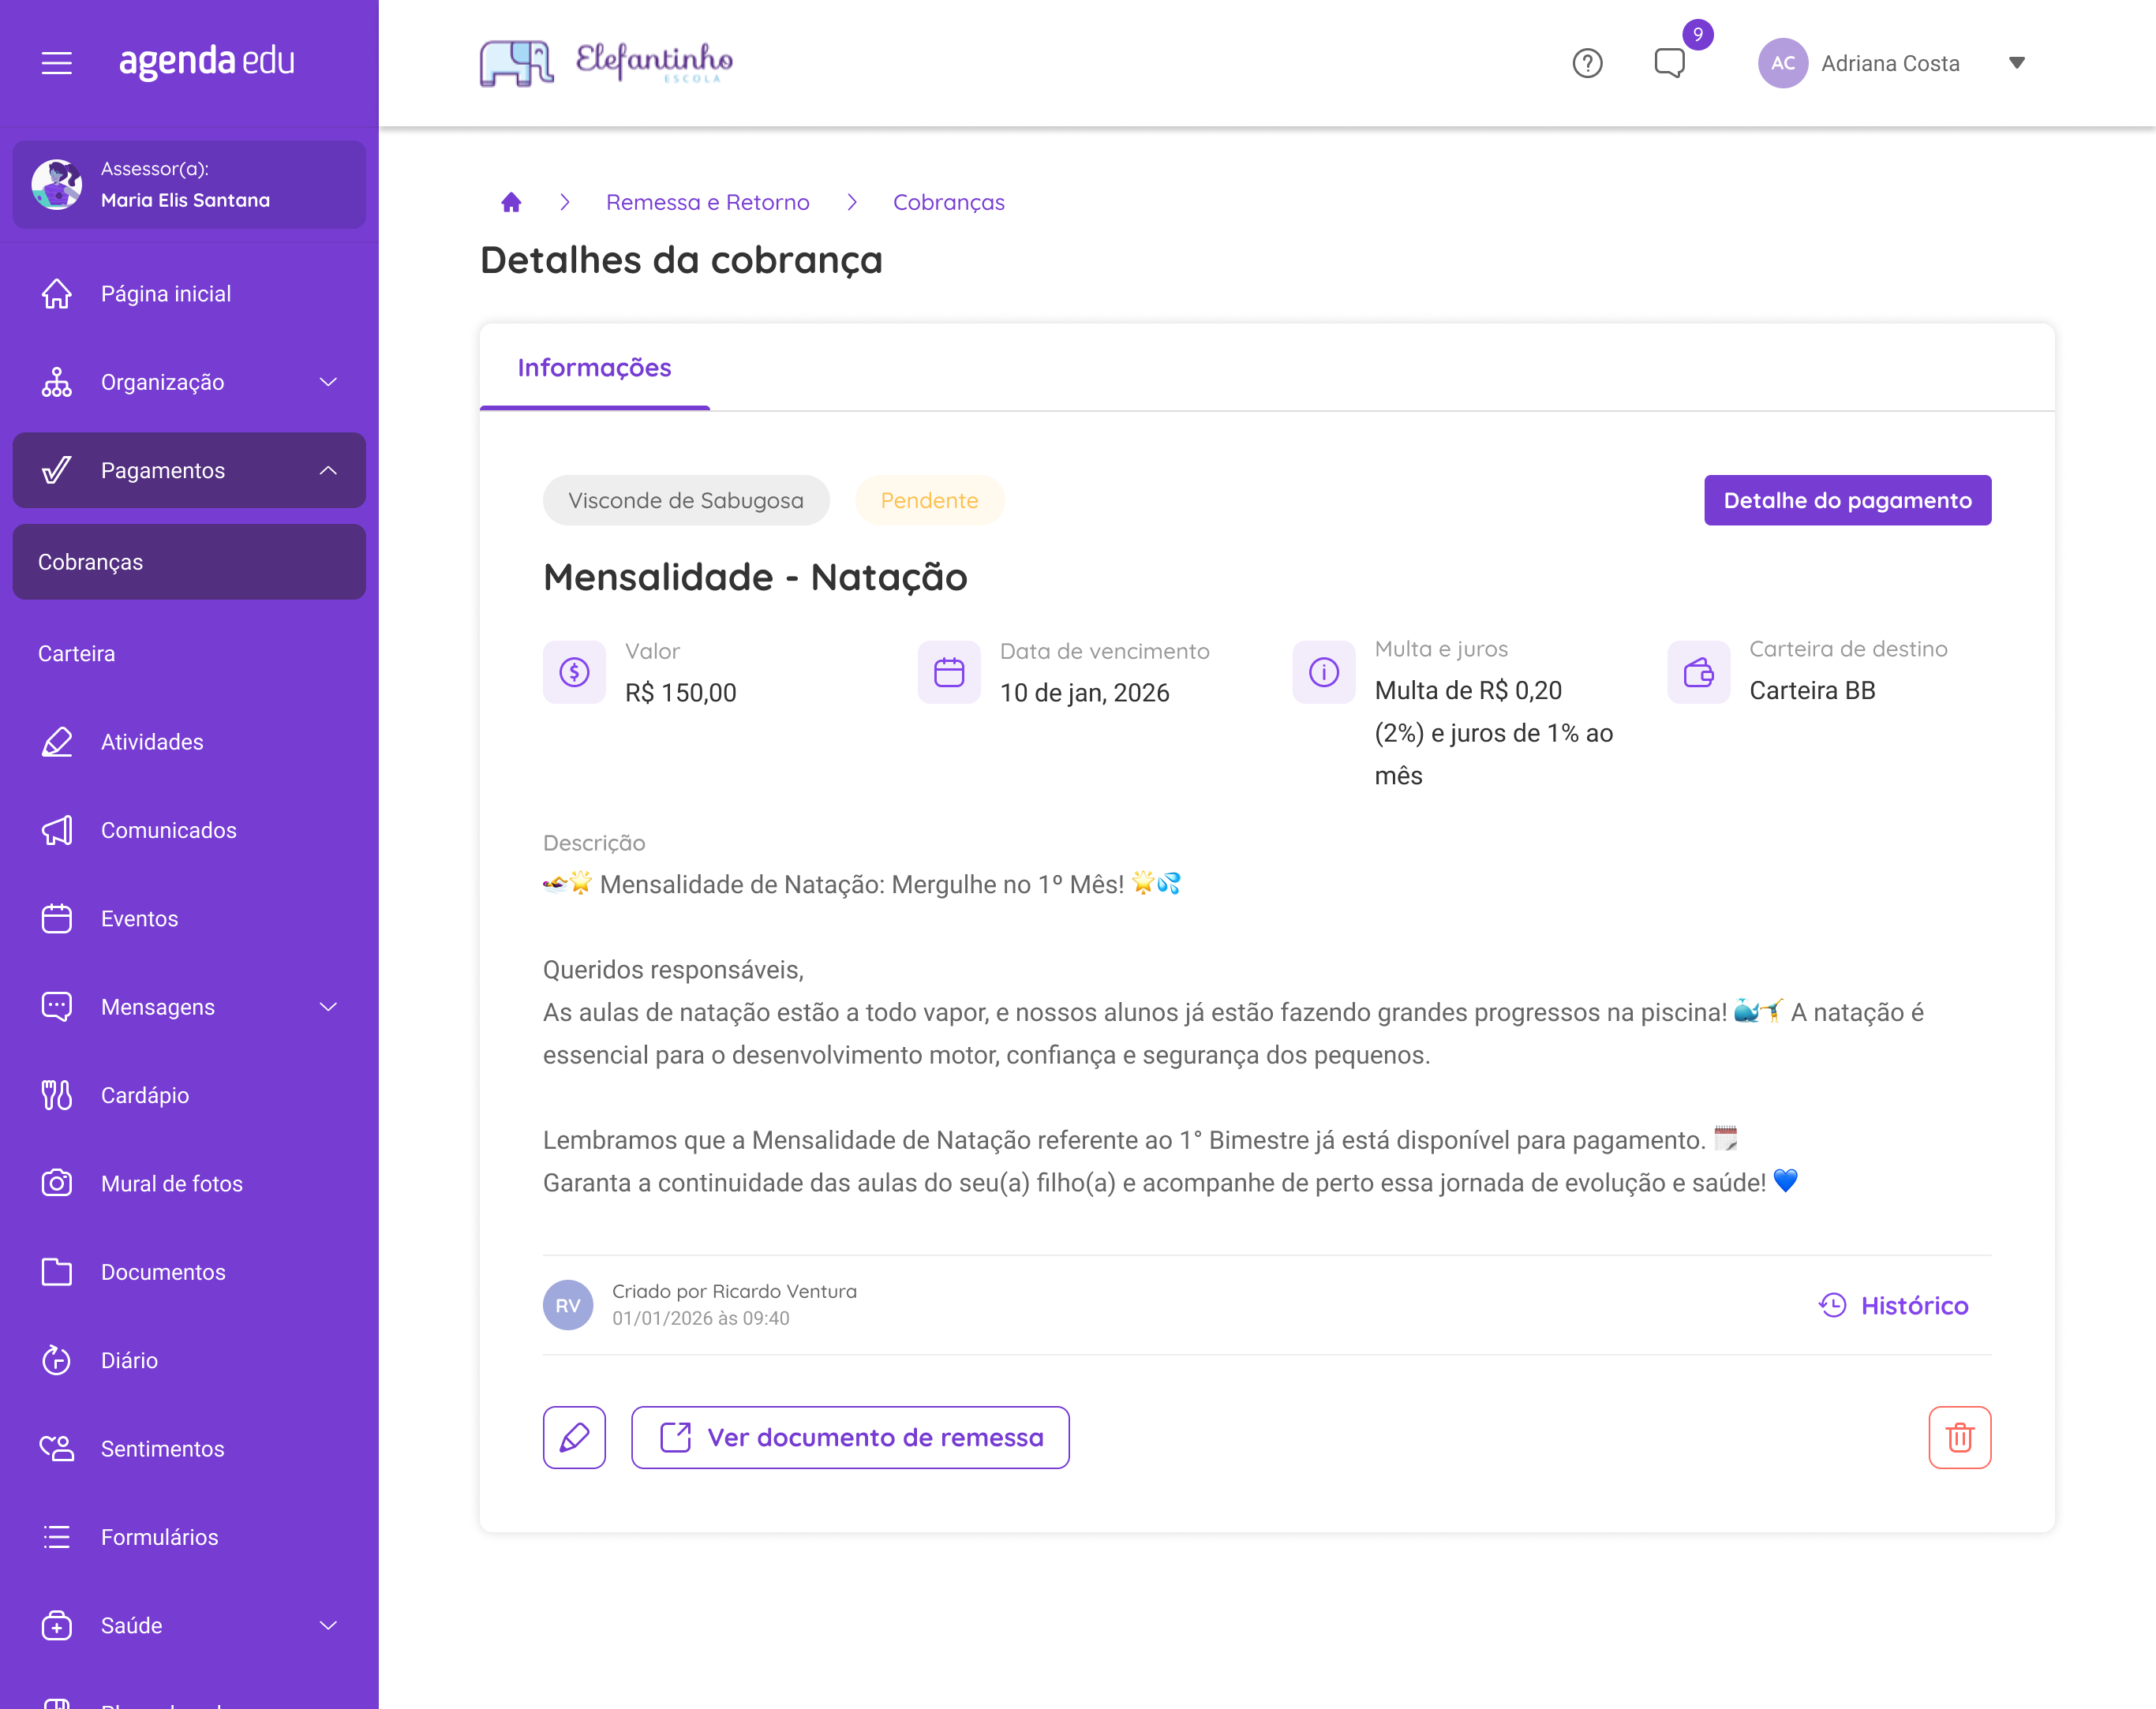Click the Organização hierarchy icon

[57, 382]
